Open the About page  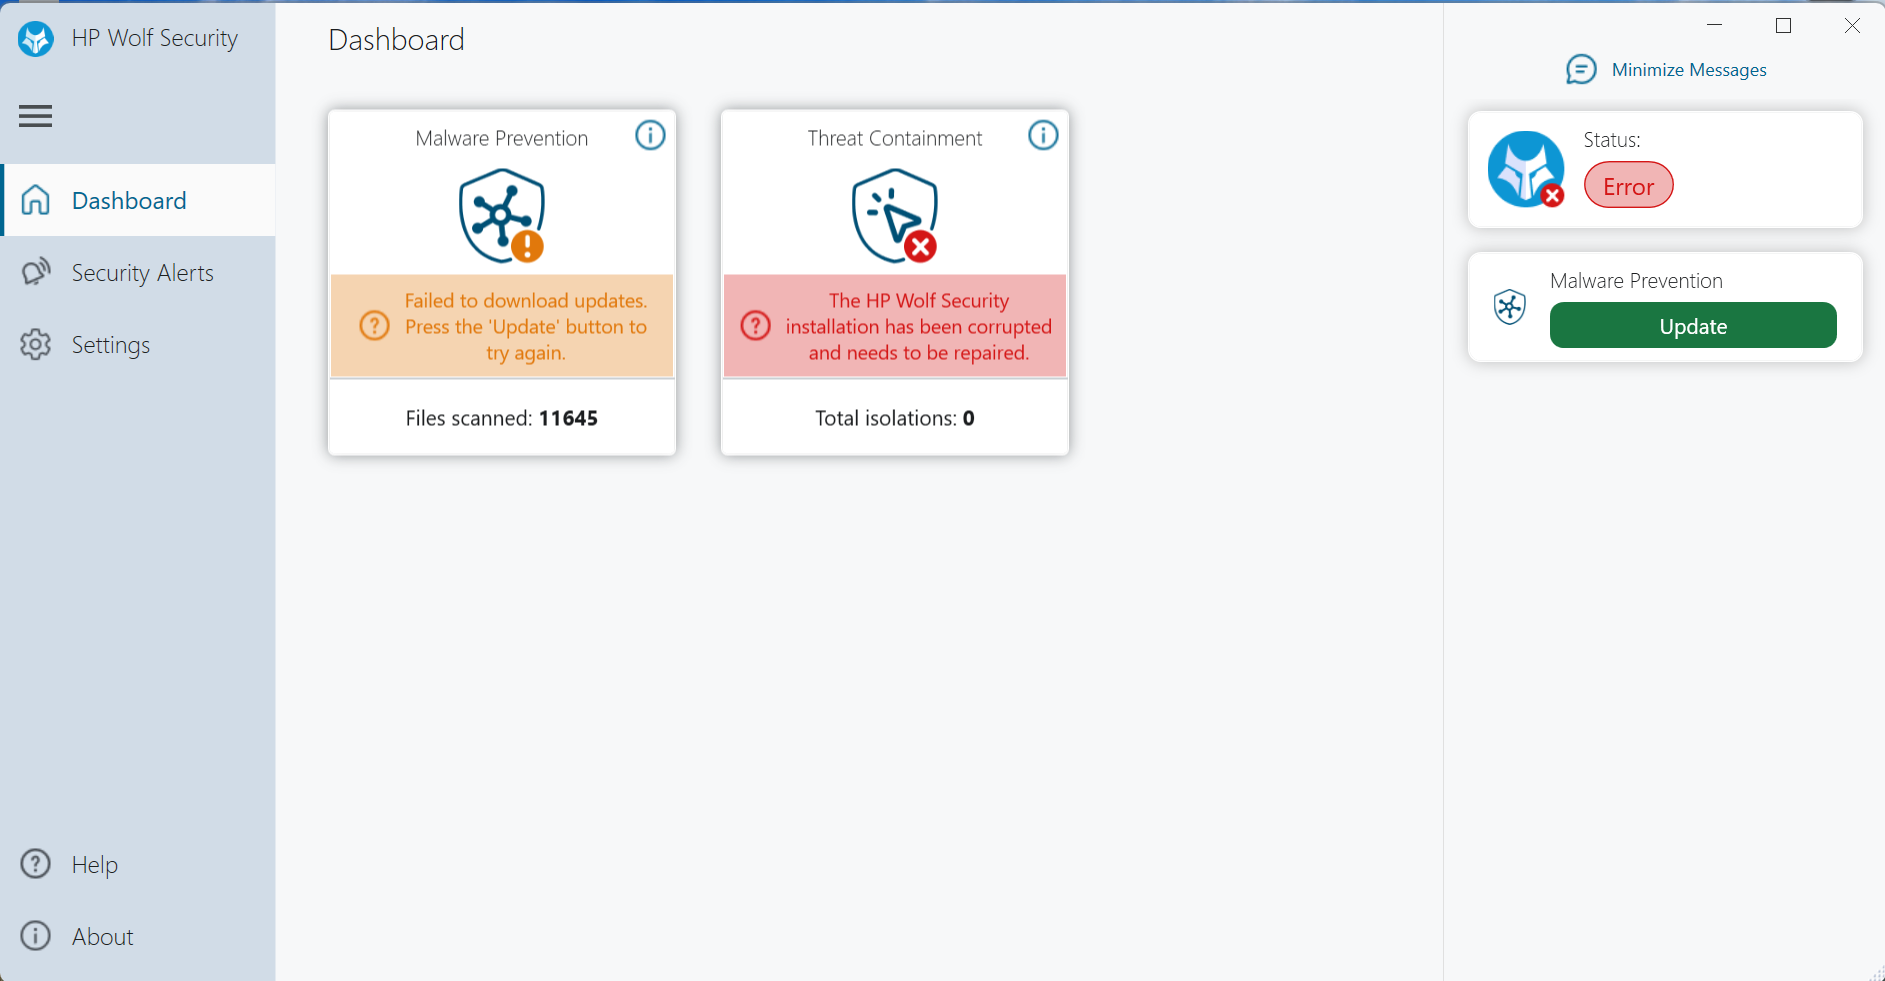coord(102,937)
